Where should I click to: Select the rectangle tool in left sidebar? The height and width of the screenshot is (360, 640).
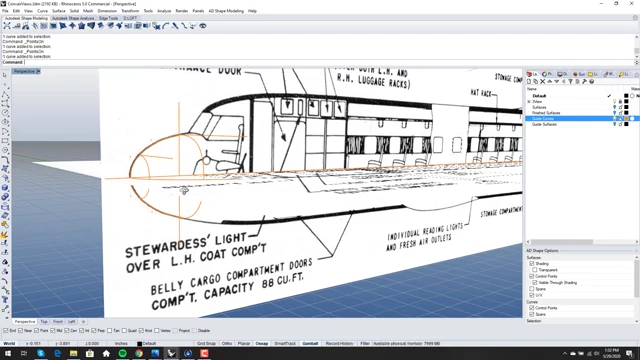[x=5, y=141]
